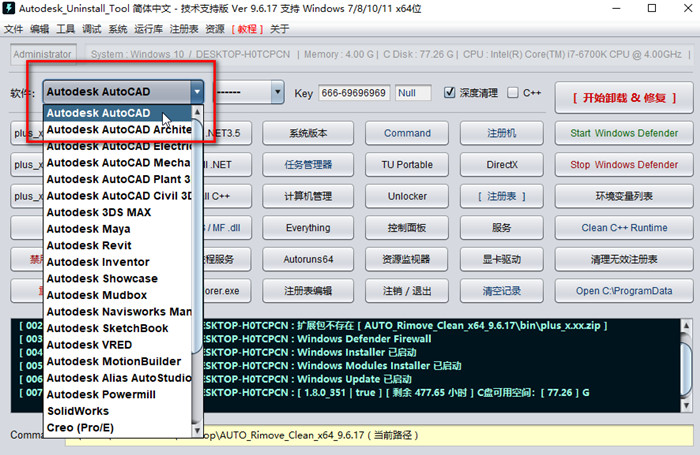Select Creo (Pro/E) from the list
The image size is (700, 455).
coord(118,427)
